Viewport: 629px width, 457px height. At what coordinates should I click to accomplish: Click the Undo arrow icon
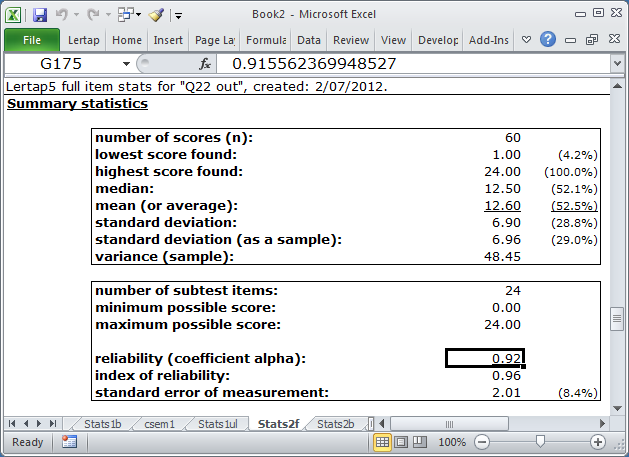[x=62, y=14]
